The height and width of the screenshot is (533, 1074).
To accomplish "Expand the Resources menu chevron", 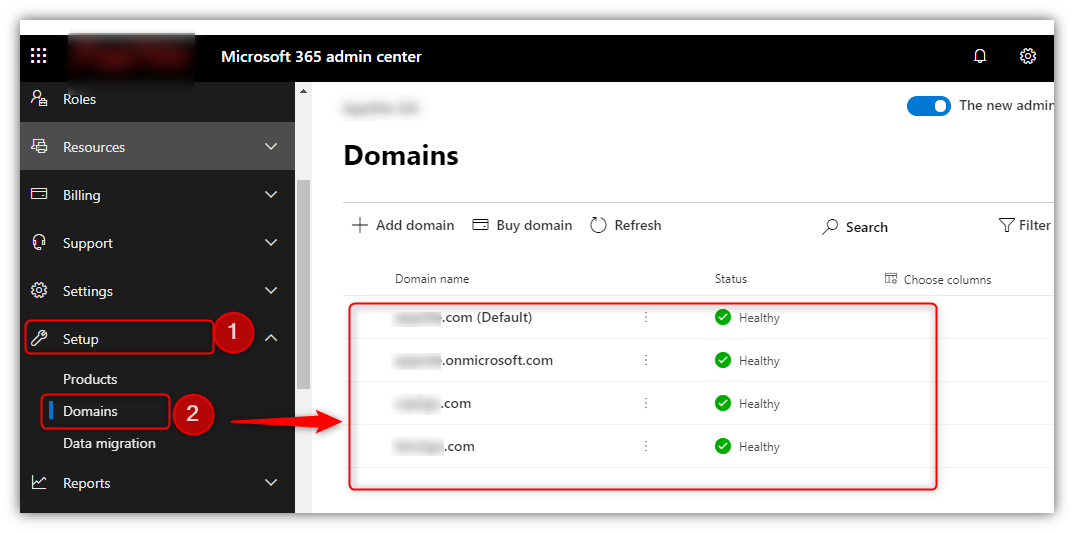I will click(271, 147).
